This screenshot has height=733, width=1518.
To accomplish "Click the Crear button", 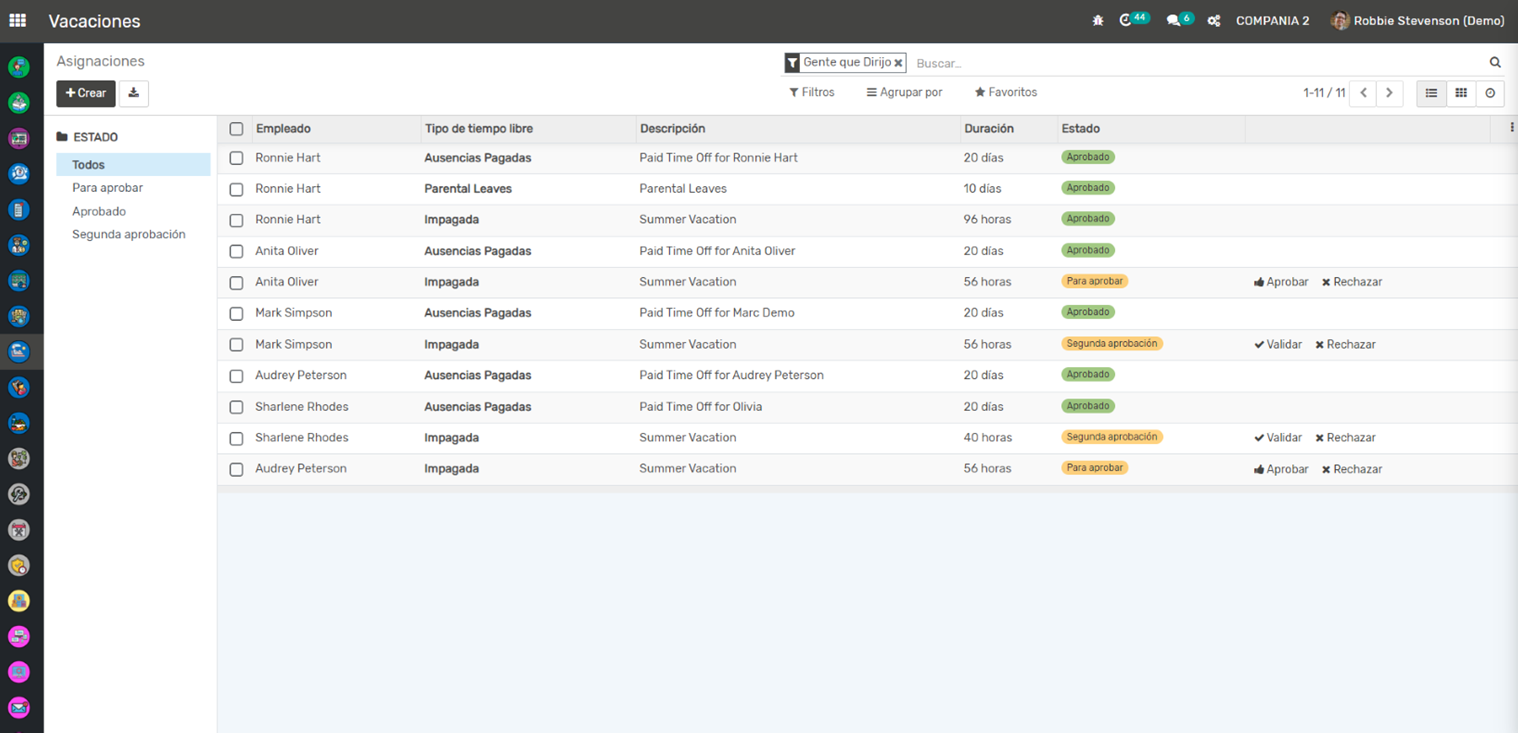I will [86, 93].
